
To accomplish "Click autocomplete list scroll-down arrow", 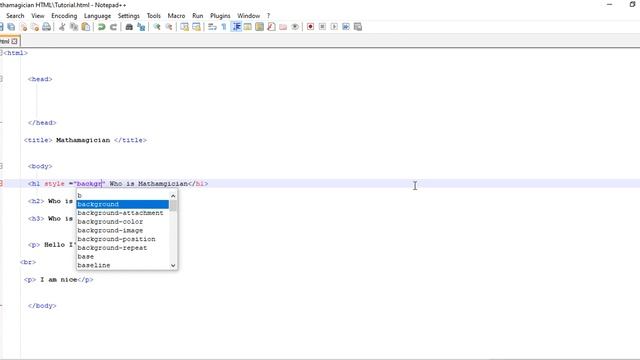I will [173, 265].
